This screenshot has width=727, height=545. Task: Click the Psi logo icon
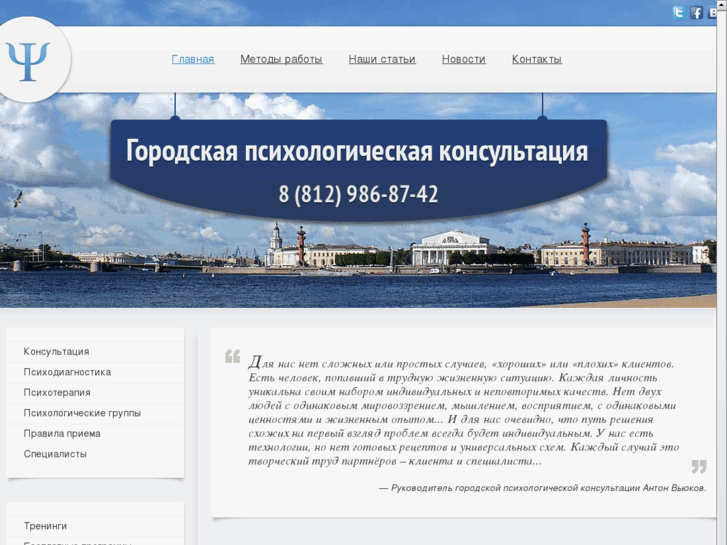pyautogui.click(x=28, y=60)
